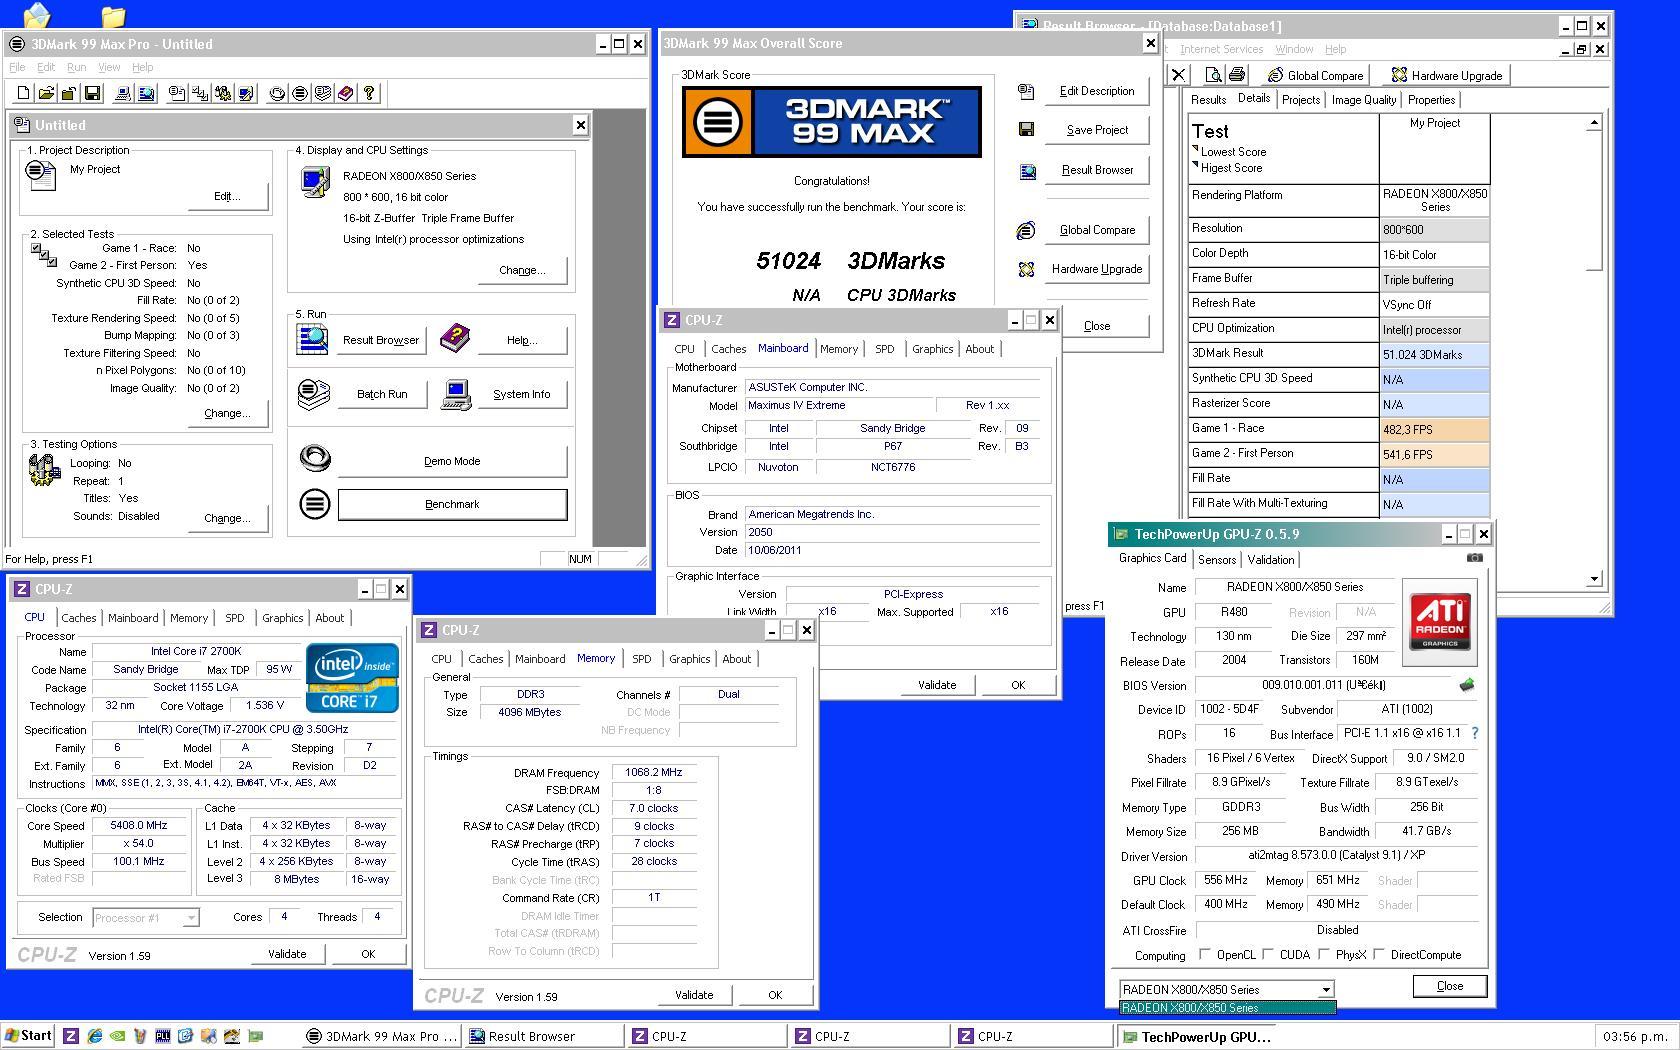Switch to Image Quality tab in Result Browser
Screen dimensions: 1680x1050
(1363, 100)
